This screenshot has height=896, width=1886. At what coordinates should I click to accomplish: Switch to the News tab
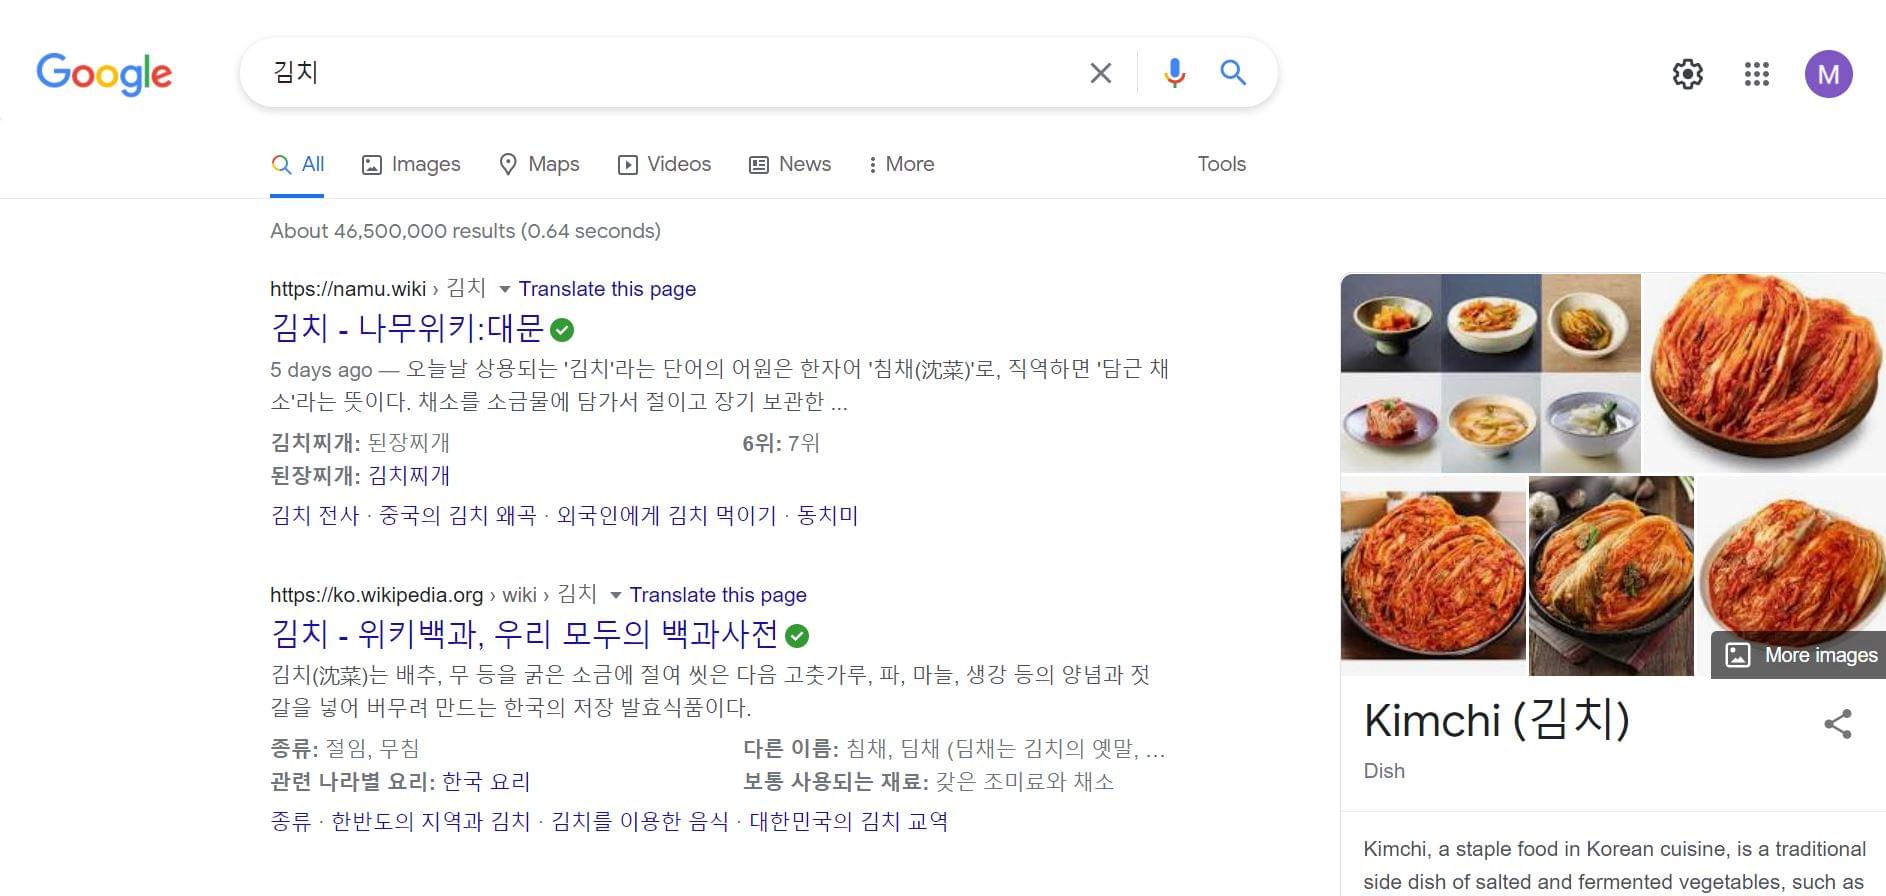click(790, 164)
